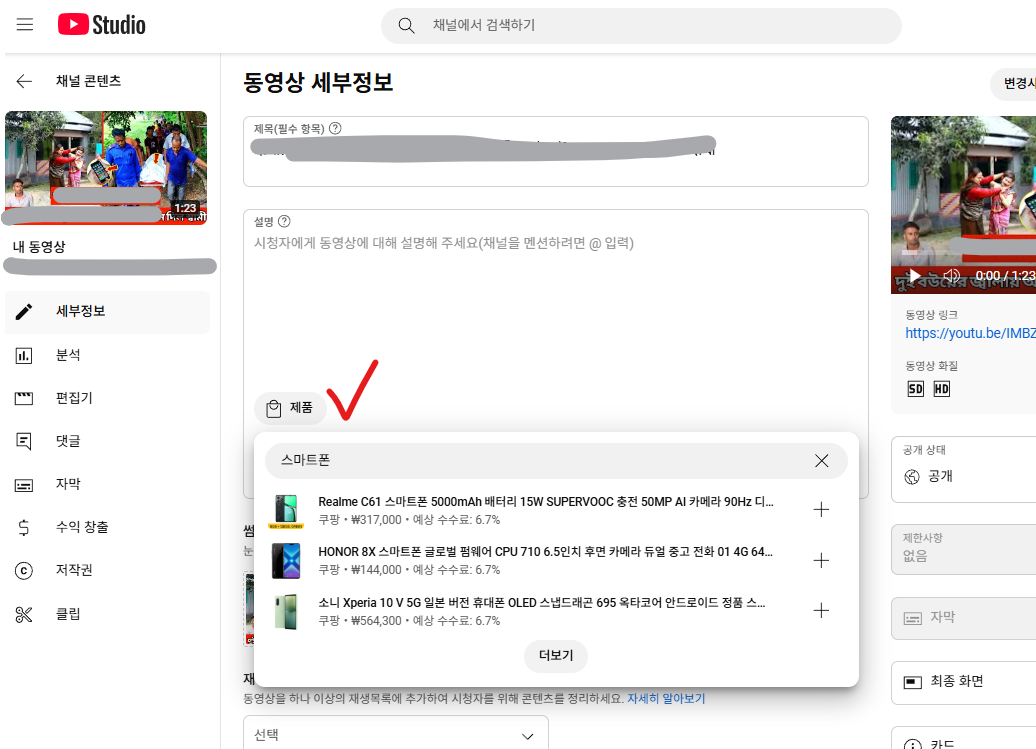Expand the 선택 playlist dropdown
This screenshot has width=1036, height=749.
coord(396,735)
